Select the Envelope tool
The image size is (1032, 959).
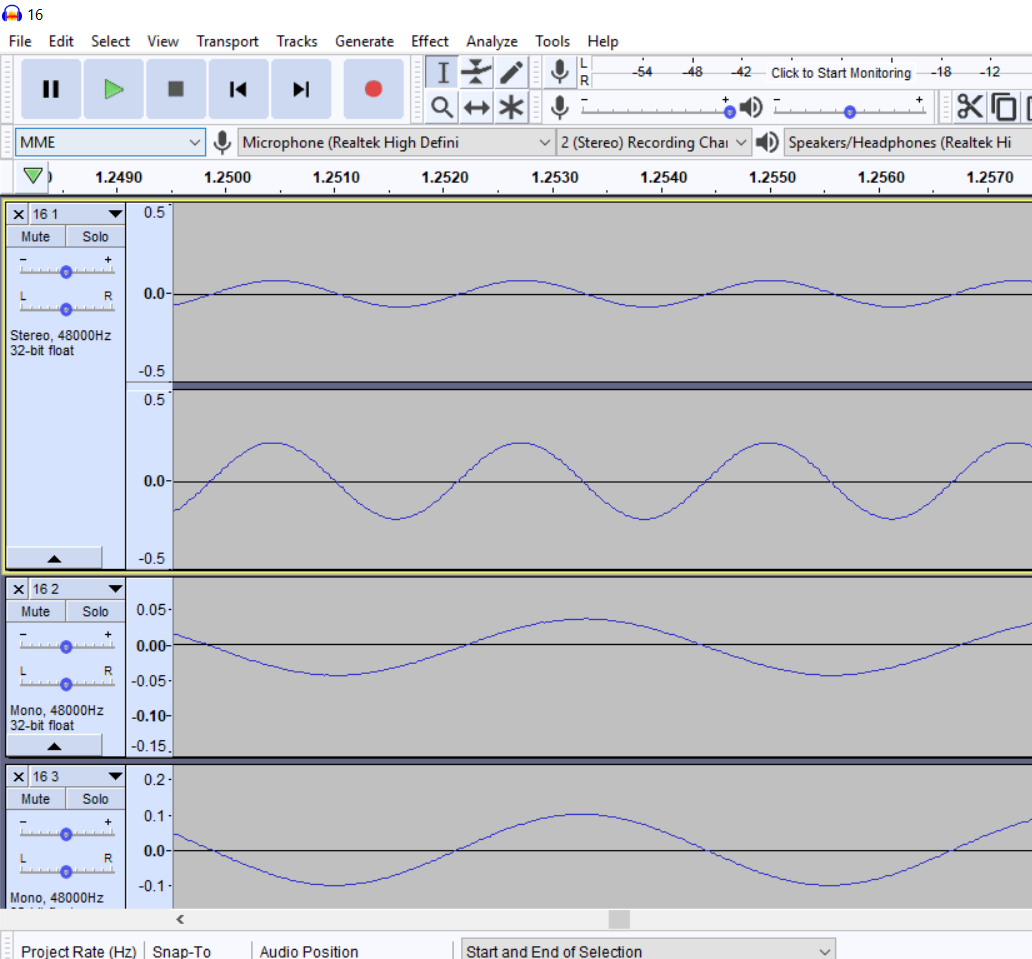click(x=477, y=72)
